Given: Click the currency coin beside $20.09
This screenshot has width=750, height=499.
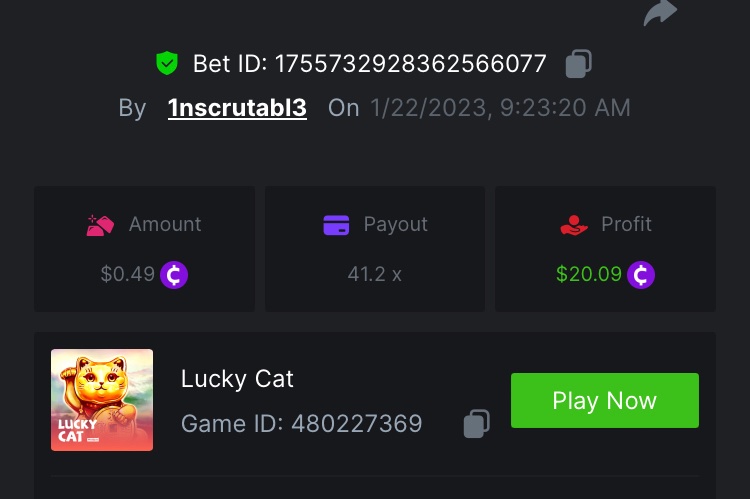Looking at the screenshot, I should pyautogui.click(x=641, y=274).
